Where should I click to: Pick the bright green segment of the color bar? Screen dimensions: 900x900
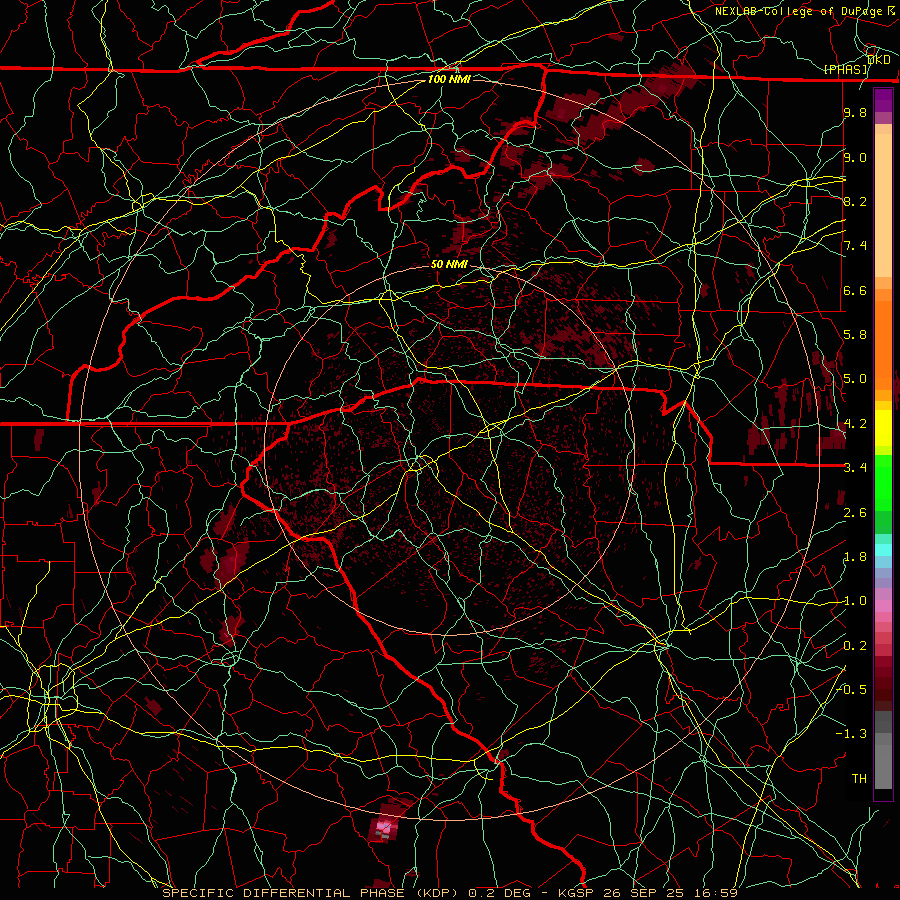(x=883, y=483)
